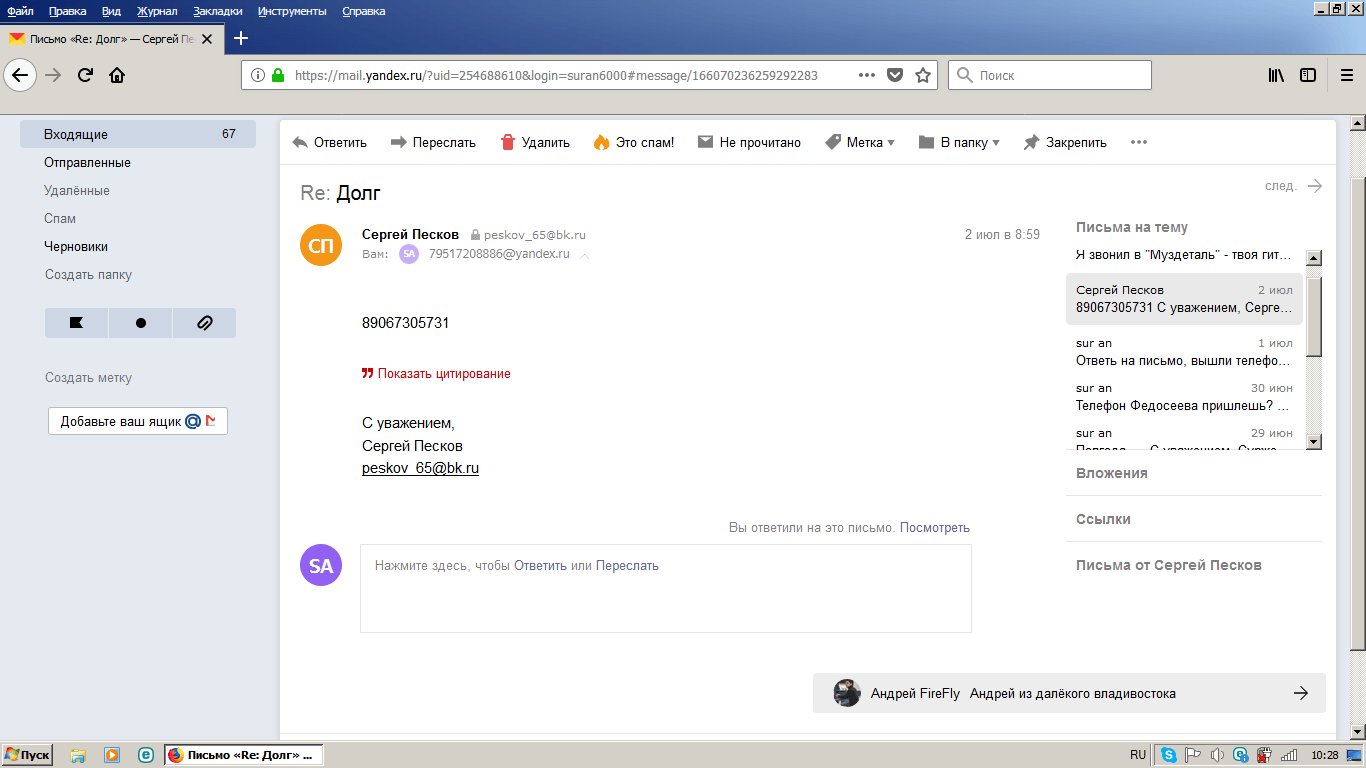Expand recipient details chevron next to address

tap(585, 256)
